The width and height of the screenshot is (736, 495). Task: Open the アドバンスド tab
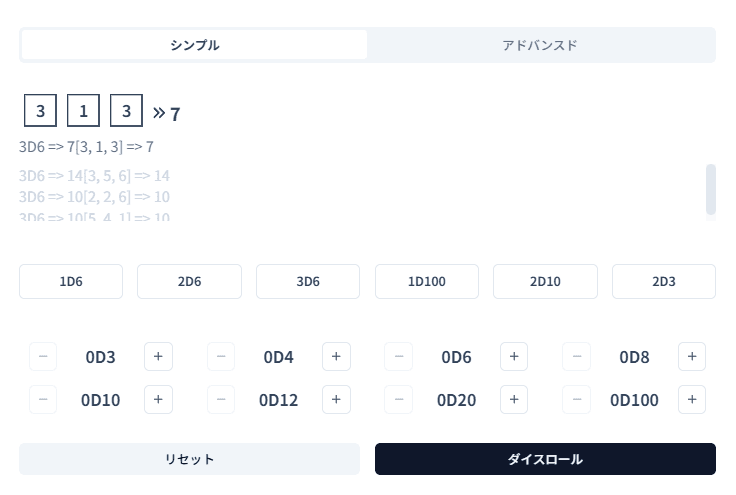pyautogui.click(x=540, y=45)
